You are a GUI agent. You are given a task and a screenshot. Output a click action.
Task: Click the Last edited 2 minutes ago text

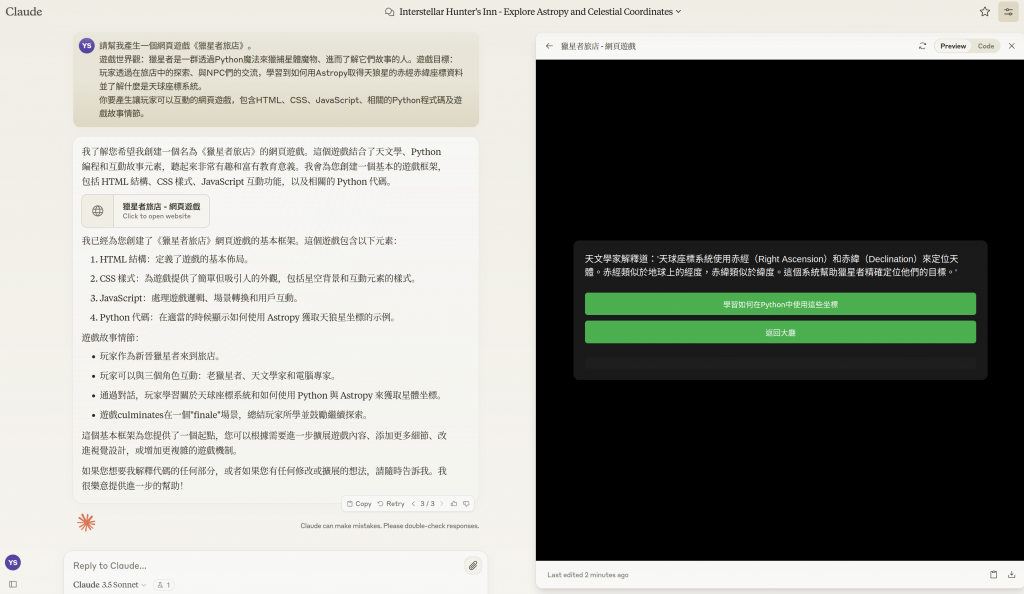(588, 575)
